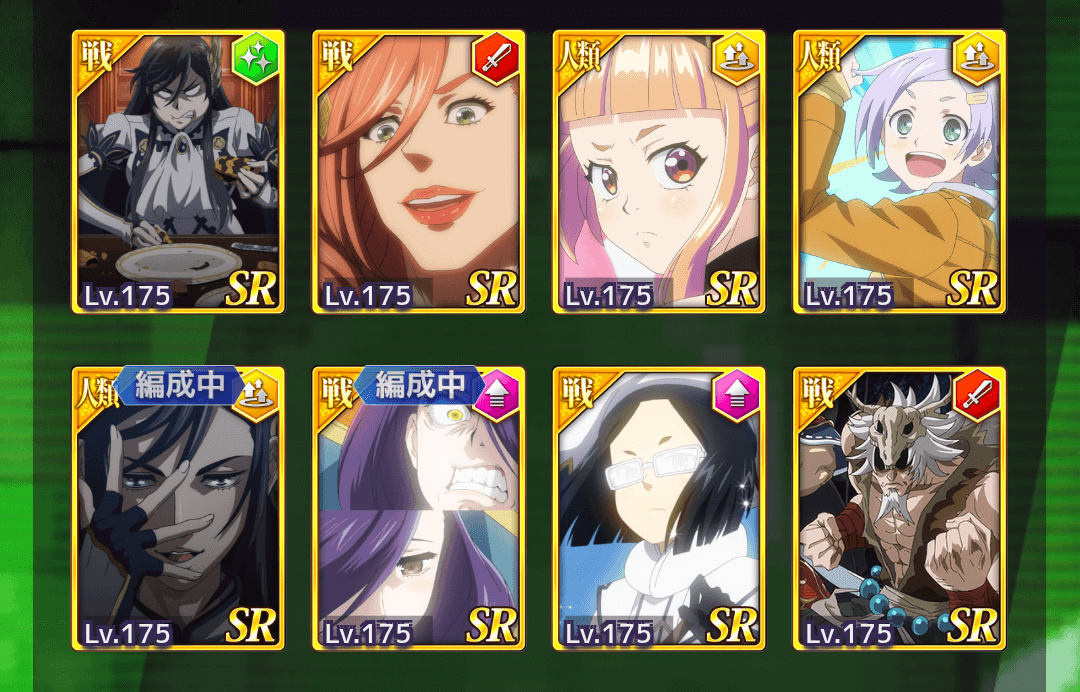Select the skull-masked muscular warrior card

(x=900, y=509)
